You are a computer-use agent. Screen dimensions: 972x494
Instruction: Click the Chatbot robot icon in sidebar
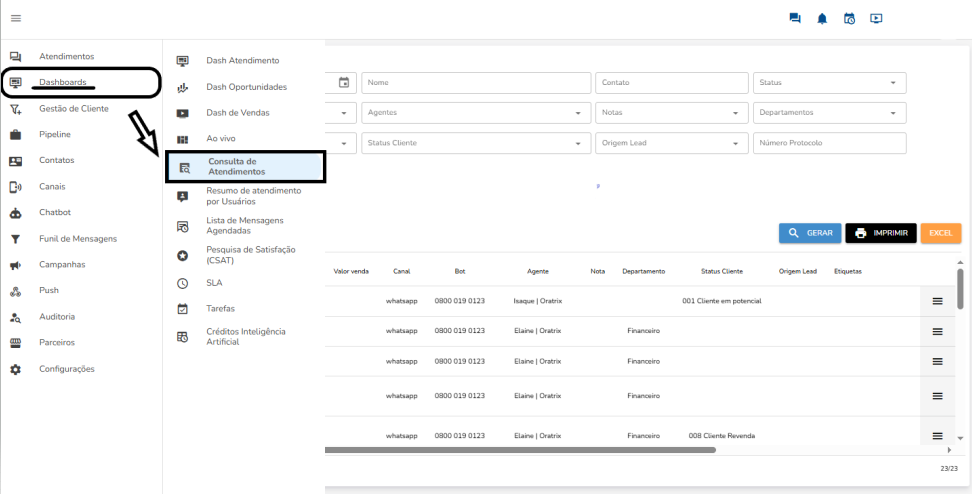(x=16, y=213)
